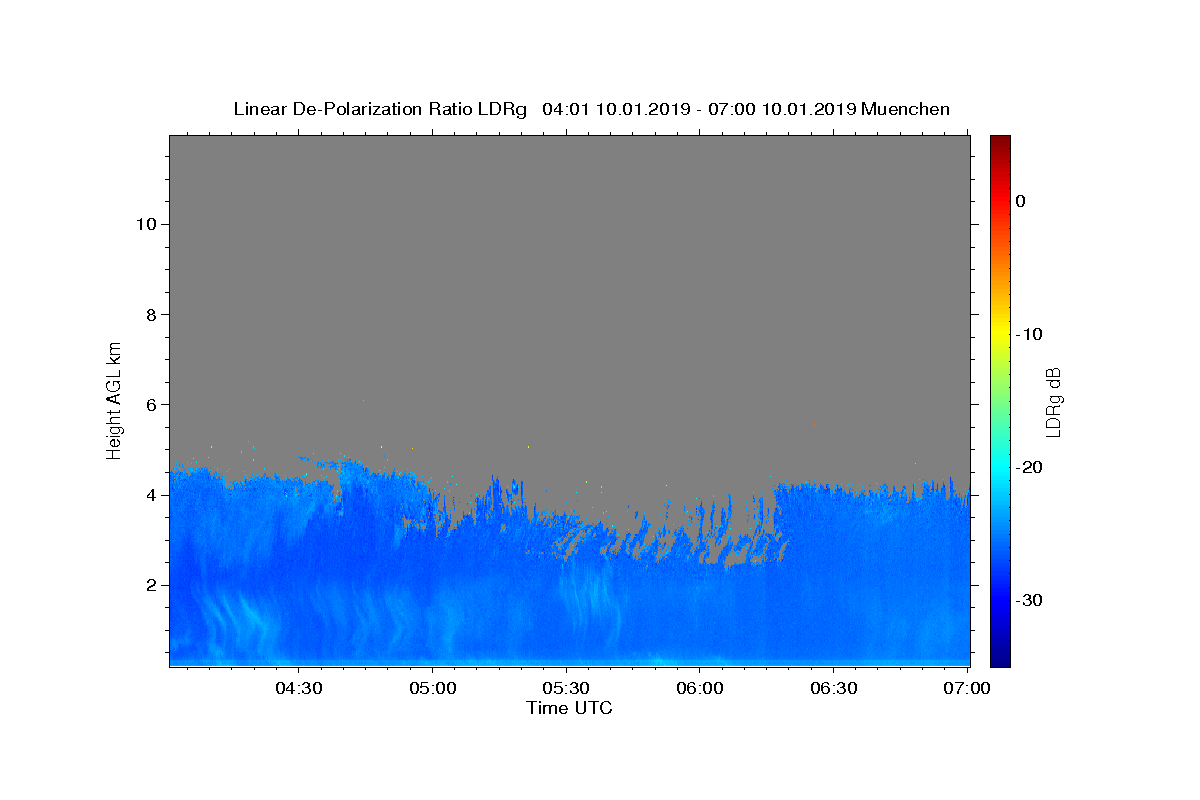
Task: Click the 06:30 time tick label
Action: (x=833, y=688)
